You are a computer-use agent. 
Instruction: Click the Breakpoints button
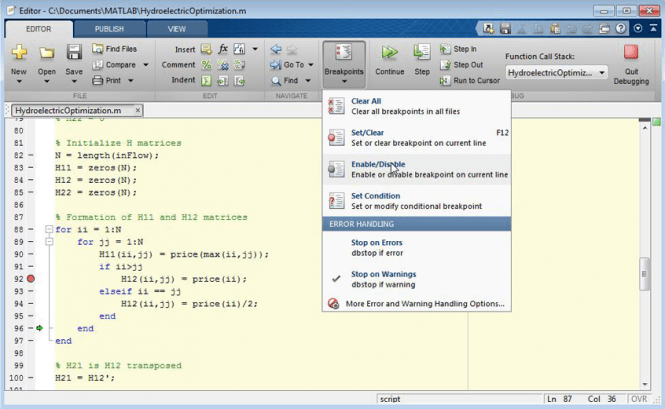click(x=344, y=63)
